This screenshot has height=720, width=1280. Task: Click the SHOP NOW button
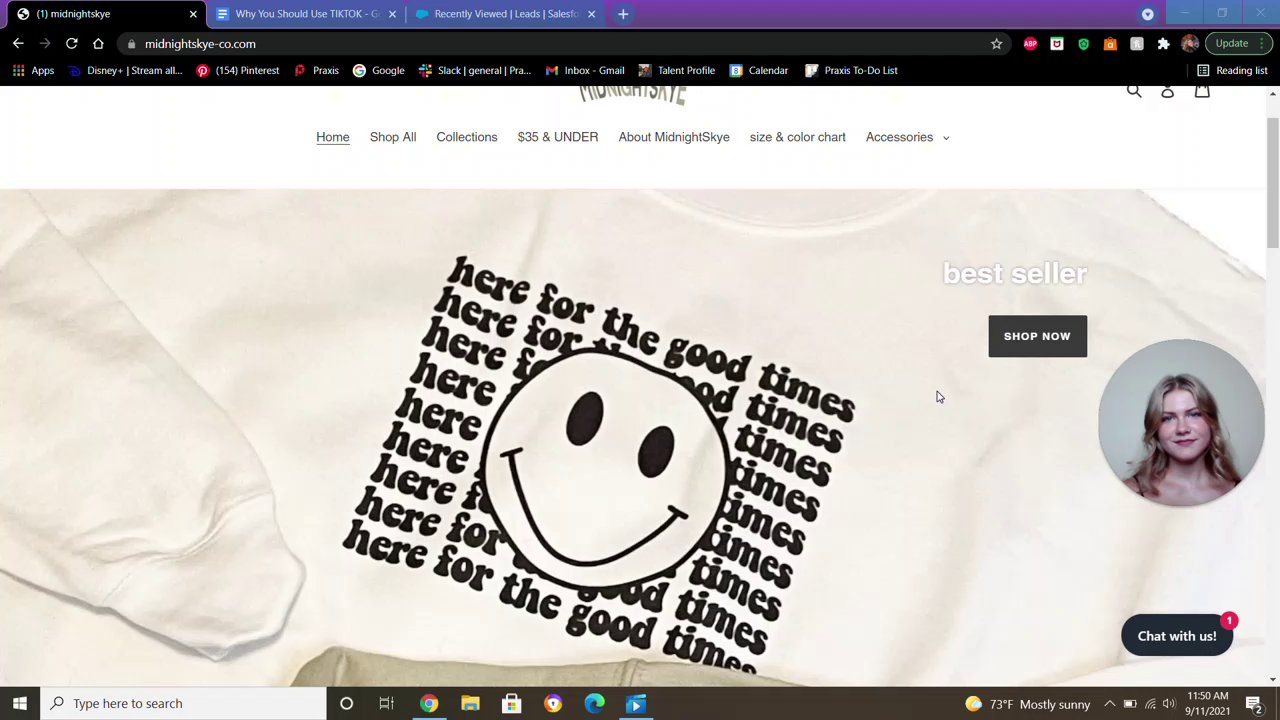coord(1037,336)
